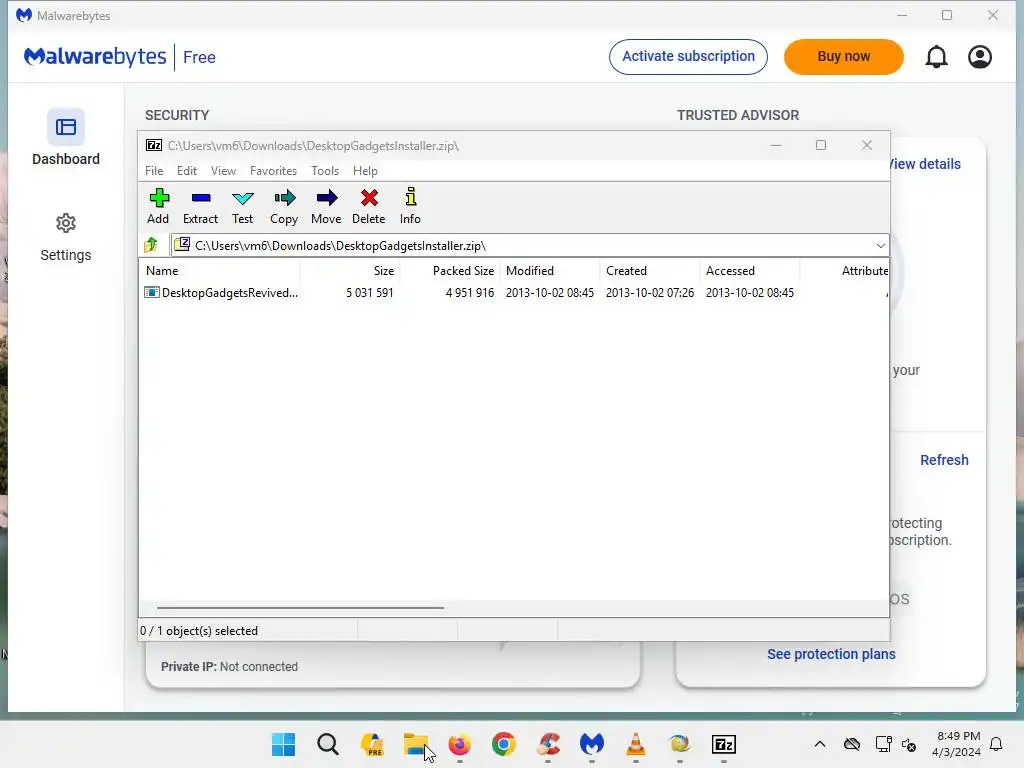
Task: Open the taskbar clock and date
Action: (957, 744)
